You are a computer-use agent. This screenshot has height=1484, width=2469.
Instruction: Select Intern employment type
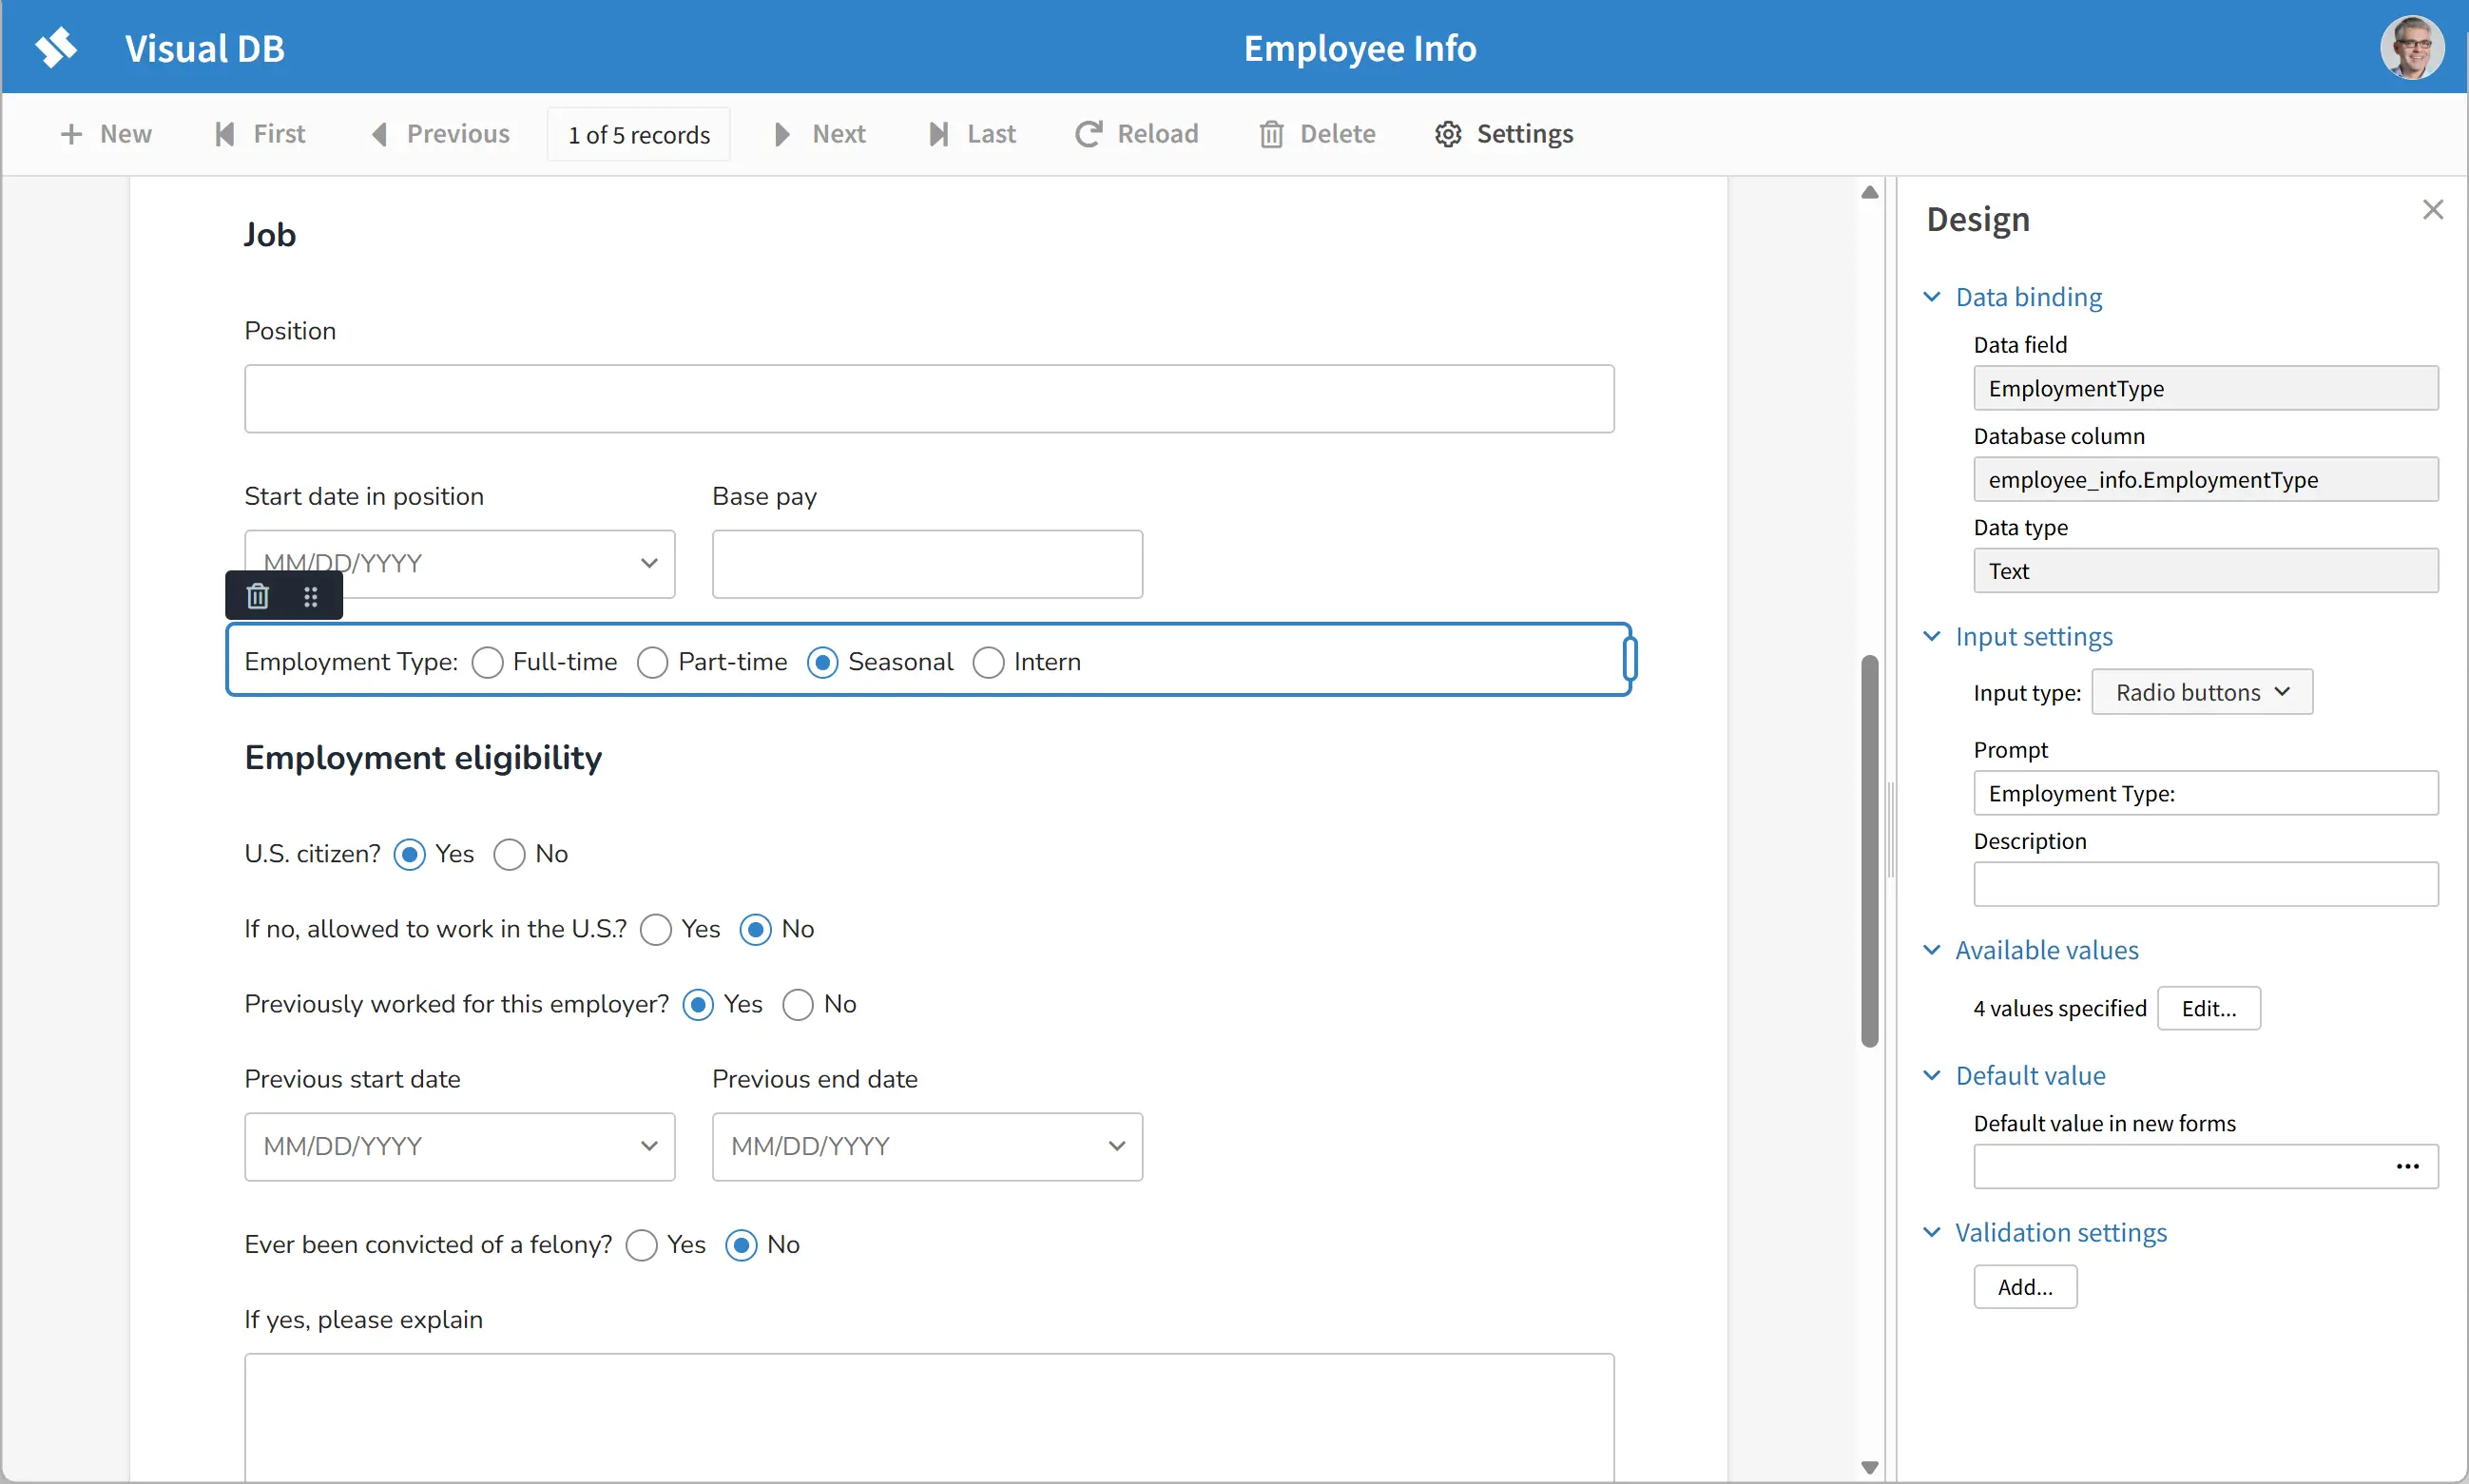[x=988, y=662]
